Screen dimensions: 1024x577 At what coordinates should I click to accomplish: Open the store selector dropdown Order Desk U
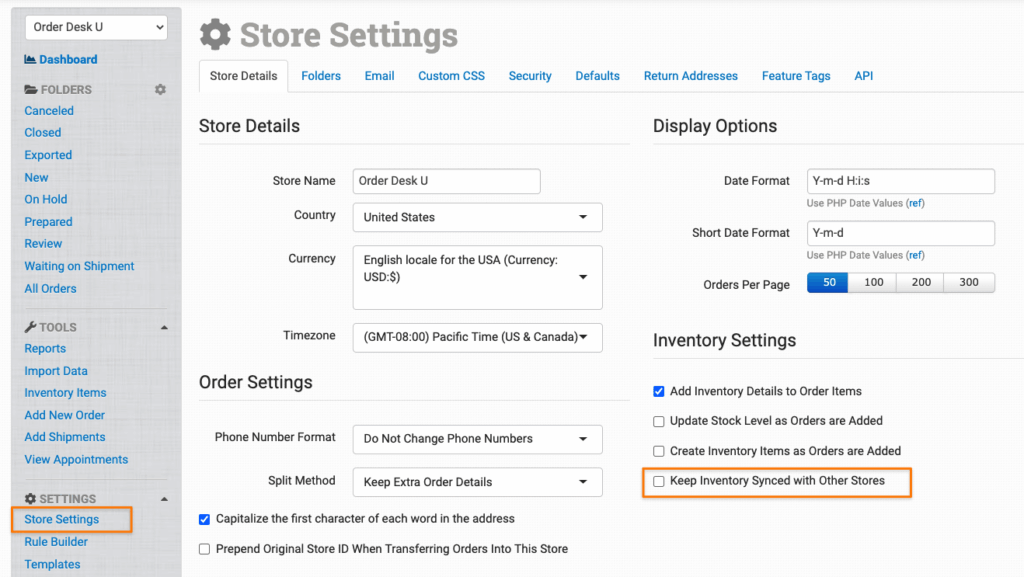click(x=96, y=27)
